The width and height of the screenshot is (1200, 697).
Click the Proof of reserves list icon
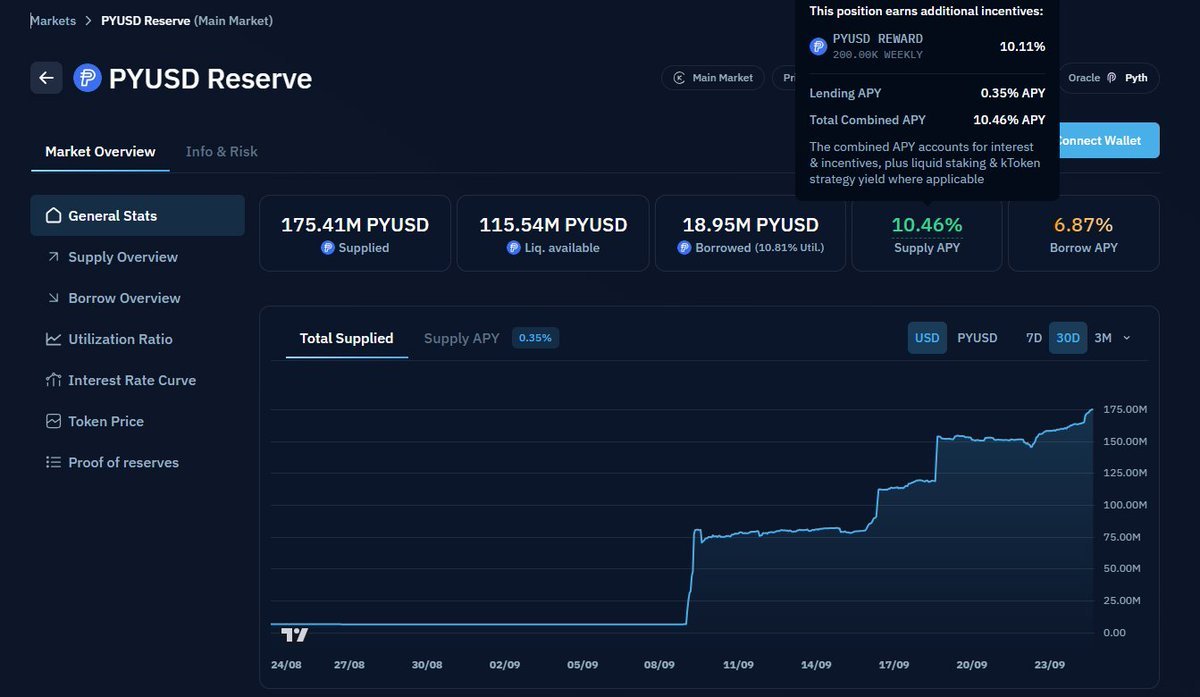tap(54, 462)
